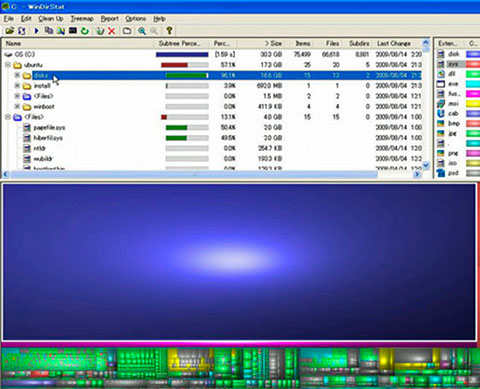The width and height of the screenshot is (480, 389).
Task: Expand the disks folder node
Action: [17, 75]
